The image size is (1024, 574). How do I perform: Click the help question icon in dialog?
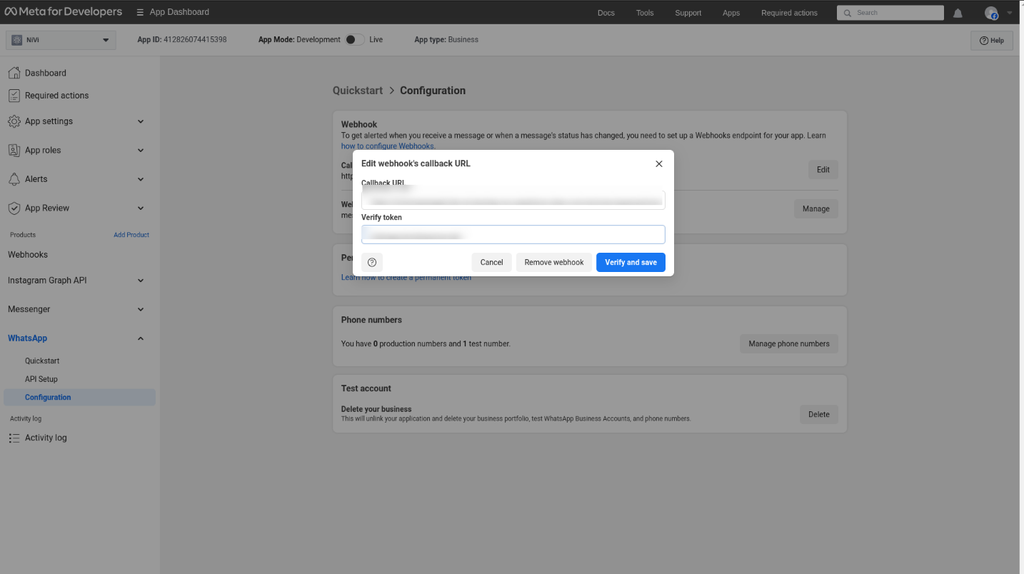coord(372,263)
